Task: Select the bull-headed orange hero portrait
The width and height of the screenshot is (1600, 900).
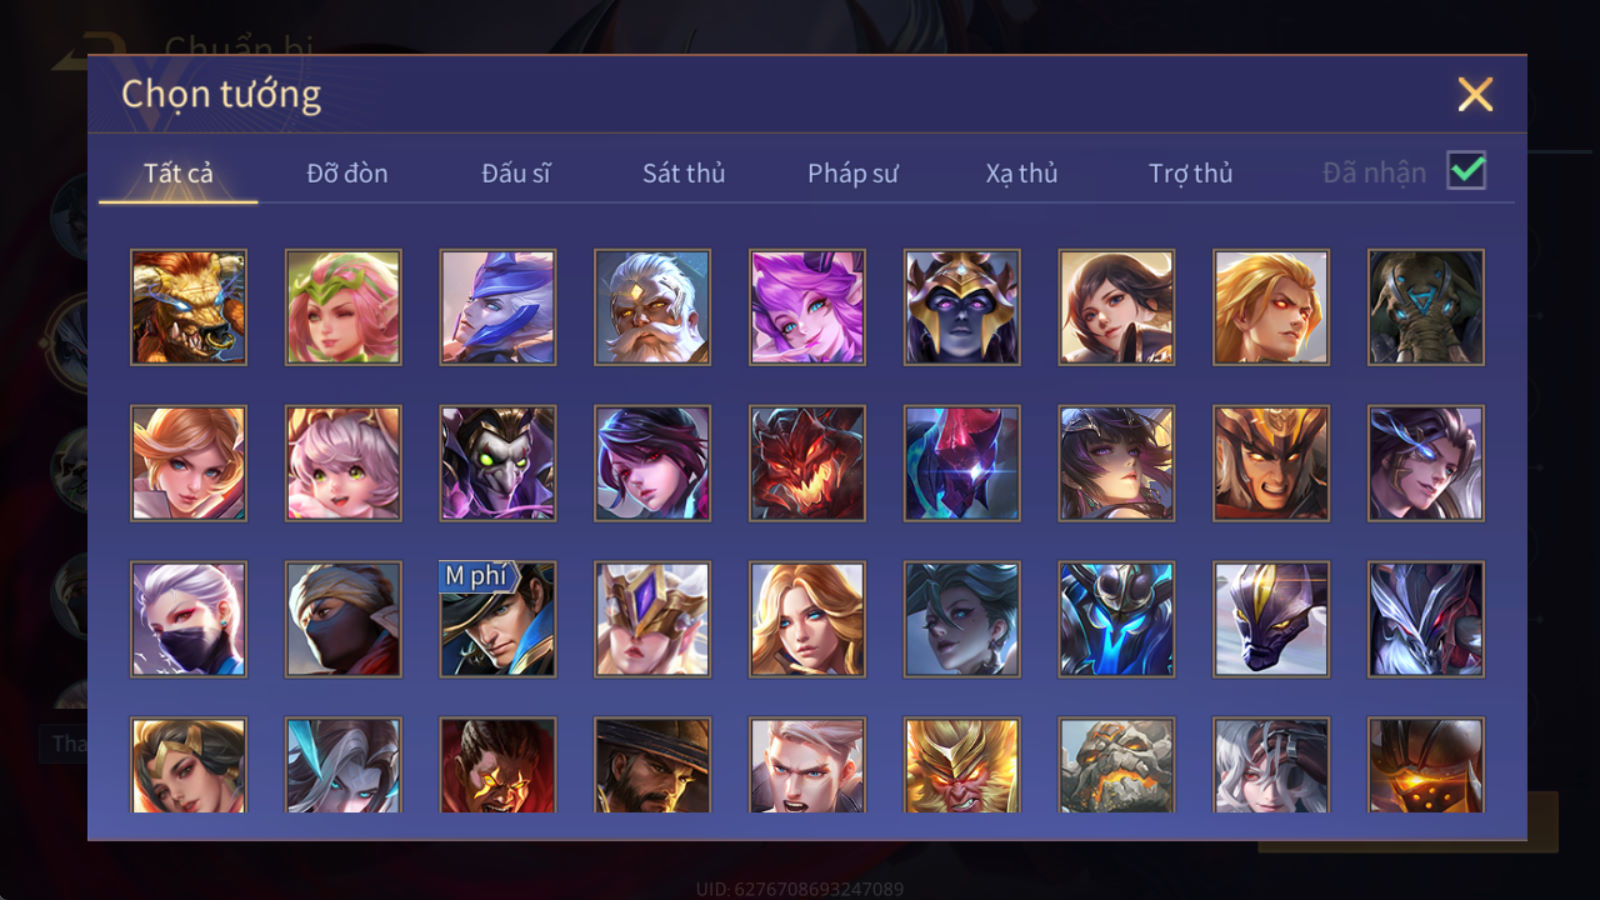Action: coord(189,307)
